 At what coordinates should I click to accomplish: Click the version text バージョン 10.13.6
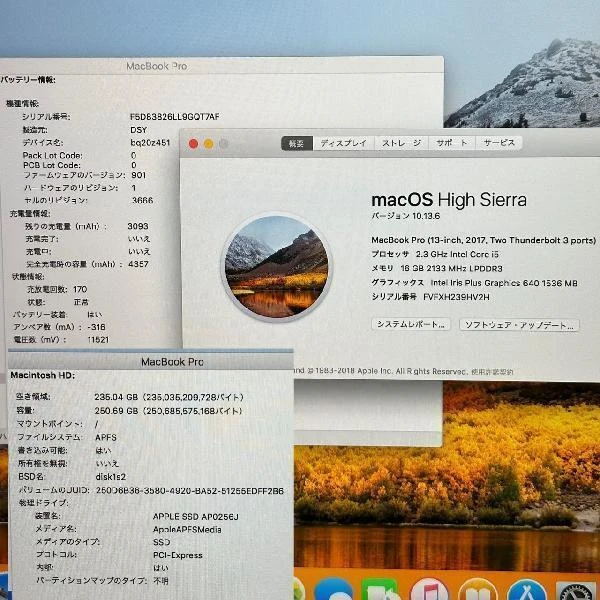point(406,216)
